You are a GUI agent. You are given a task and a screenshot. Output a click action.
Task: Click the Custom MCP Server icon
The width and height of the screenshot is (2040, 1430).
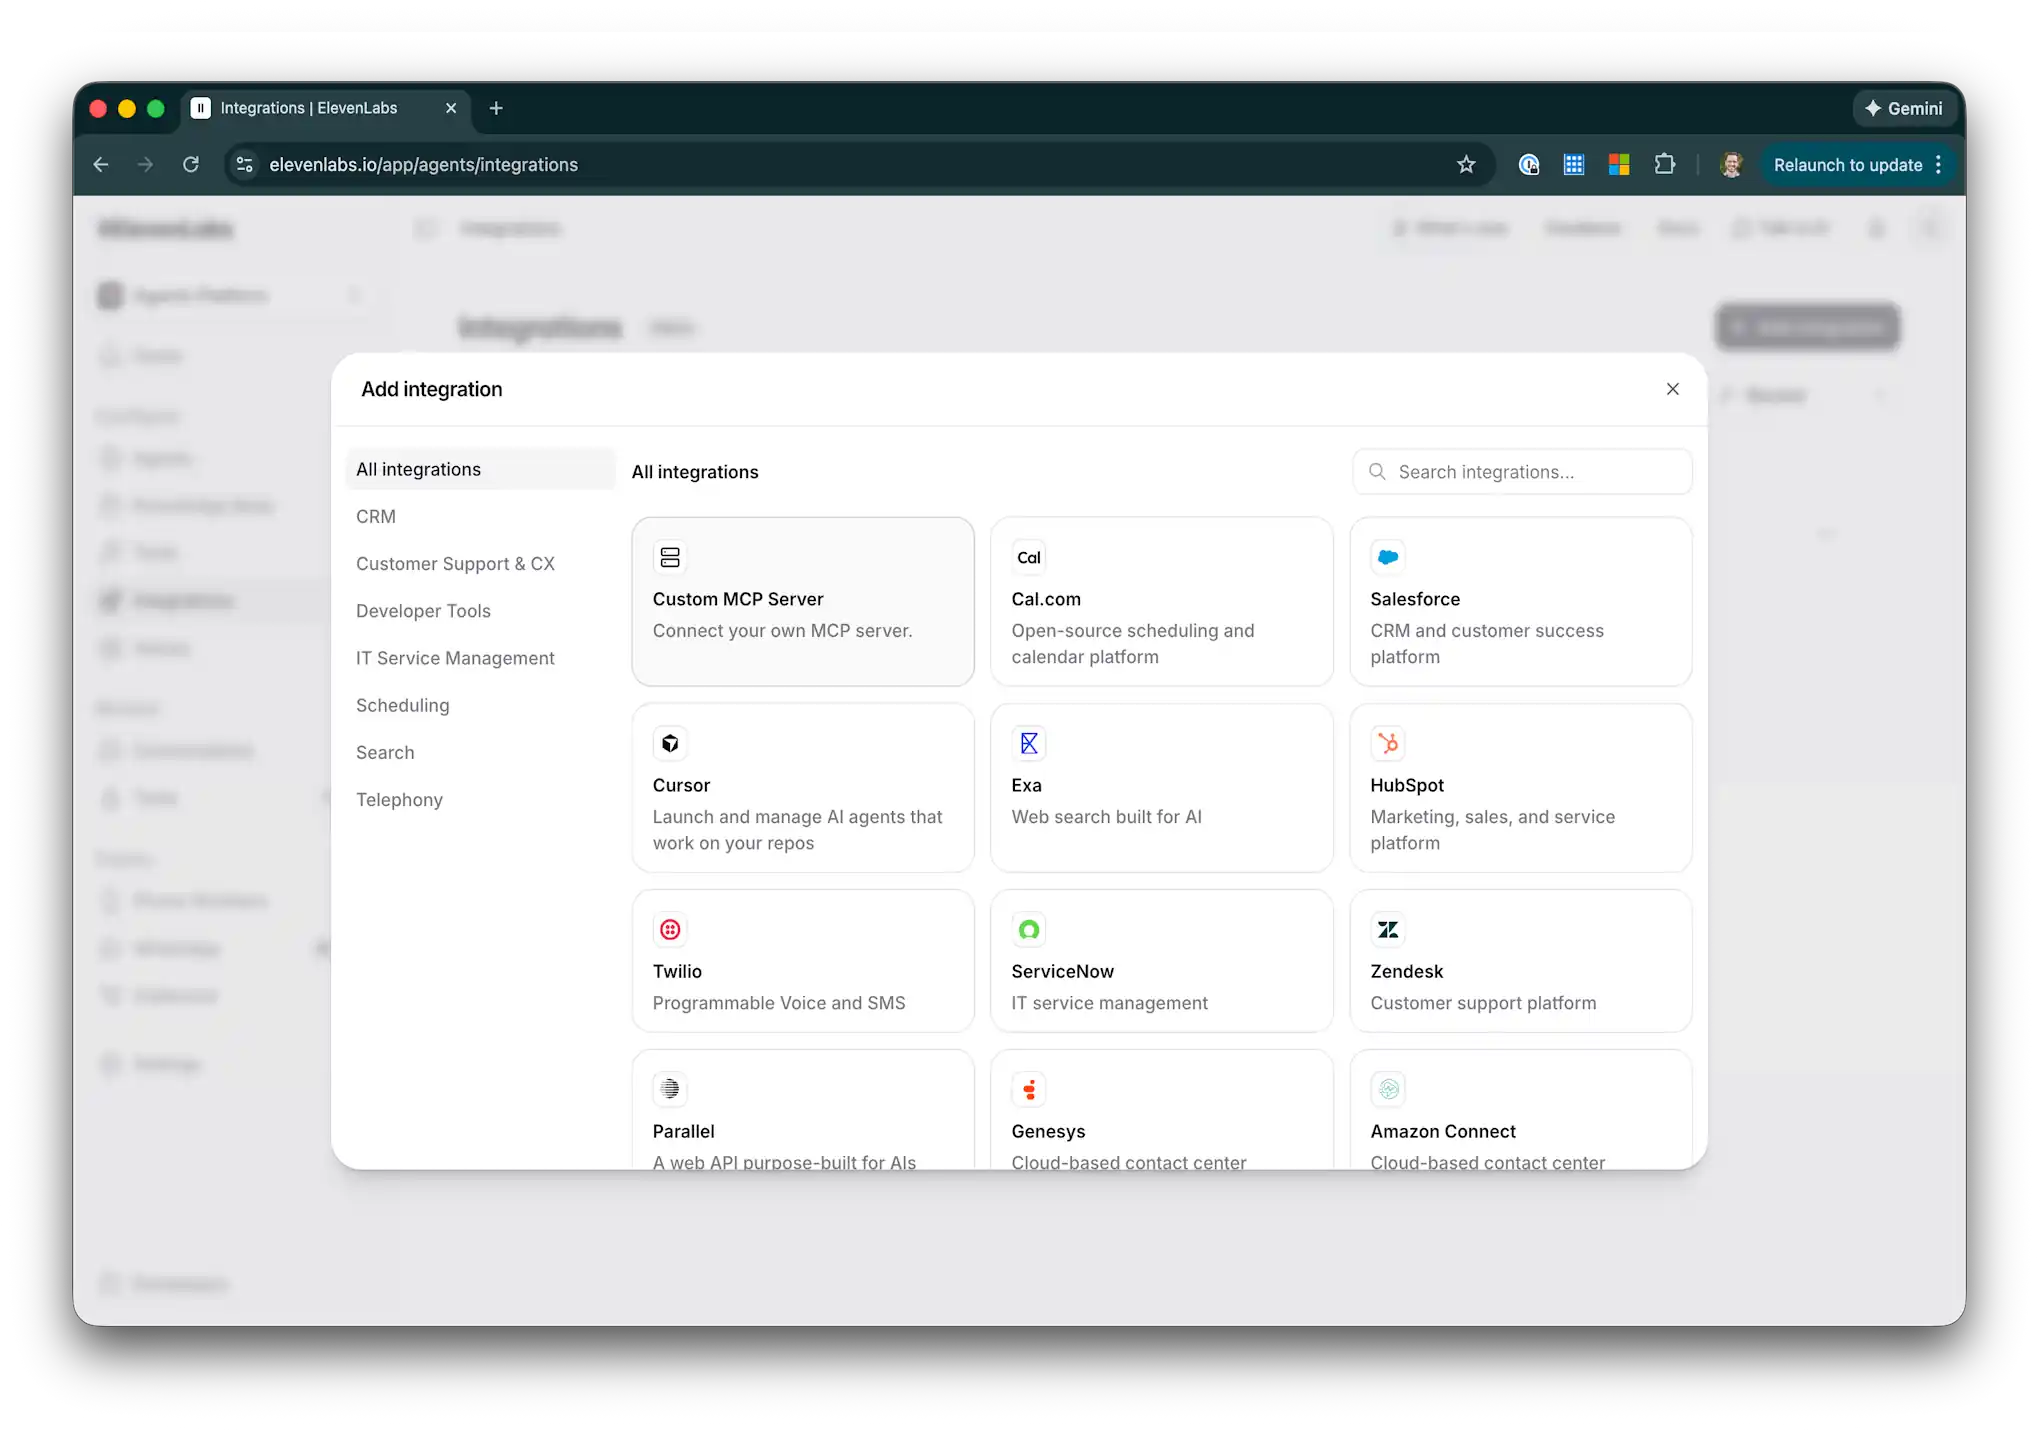(670, 557)
